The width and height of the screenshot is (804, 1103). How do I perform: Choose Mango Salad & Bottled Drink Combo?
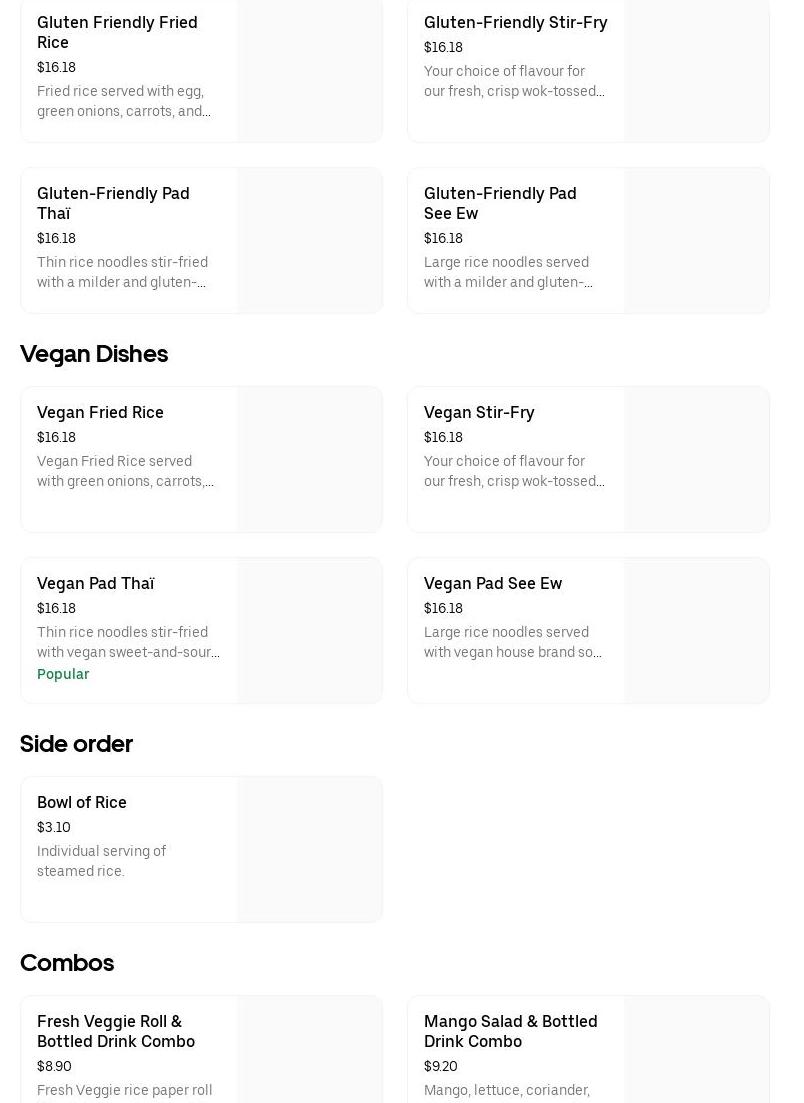[x=510, y=1031]
